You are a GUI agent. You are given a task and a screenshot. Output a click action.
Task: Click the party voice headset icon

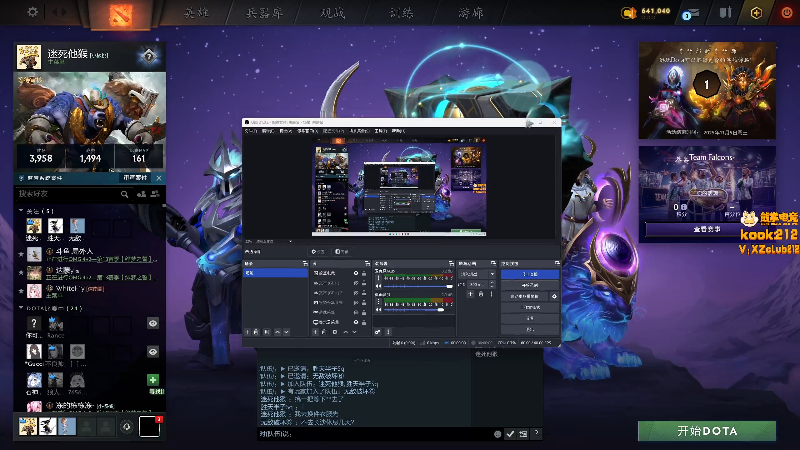tap(127, 427)
